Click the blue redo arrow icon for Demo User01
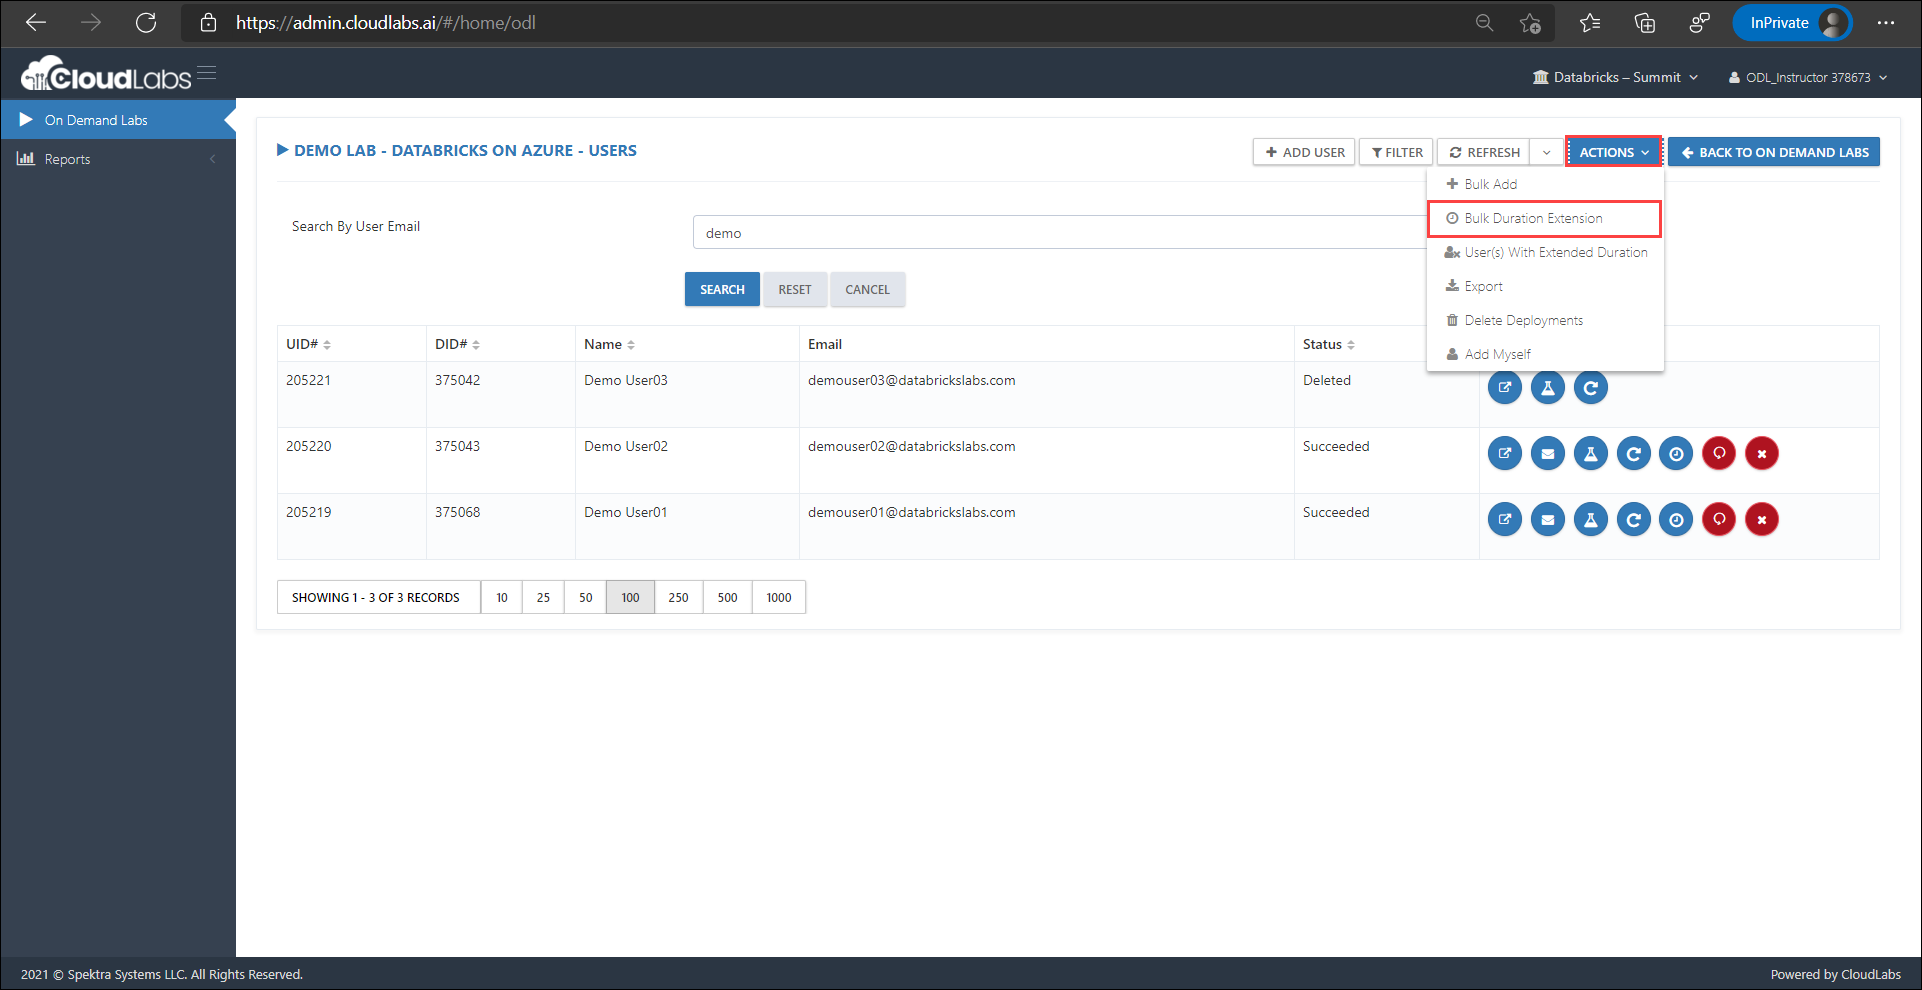Image resolution: width=1922 pixels, height=990 pixels. (1633, 519)
